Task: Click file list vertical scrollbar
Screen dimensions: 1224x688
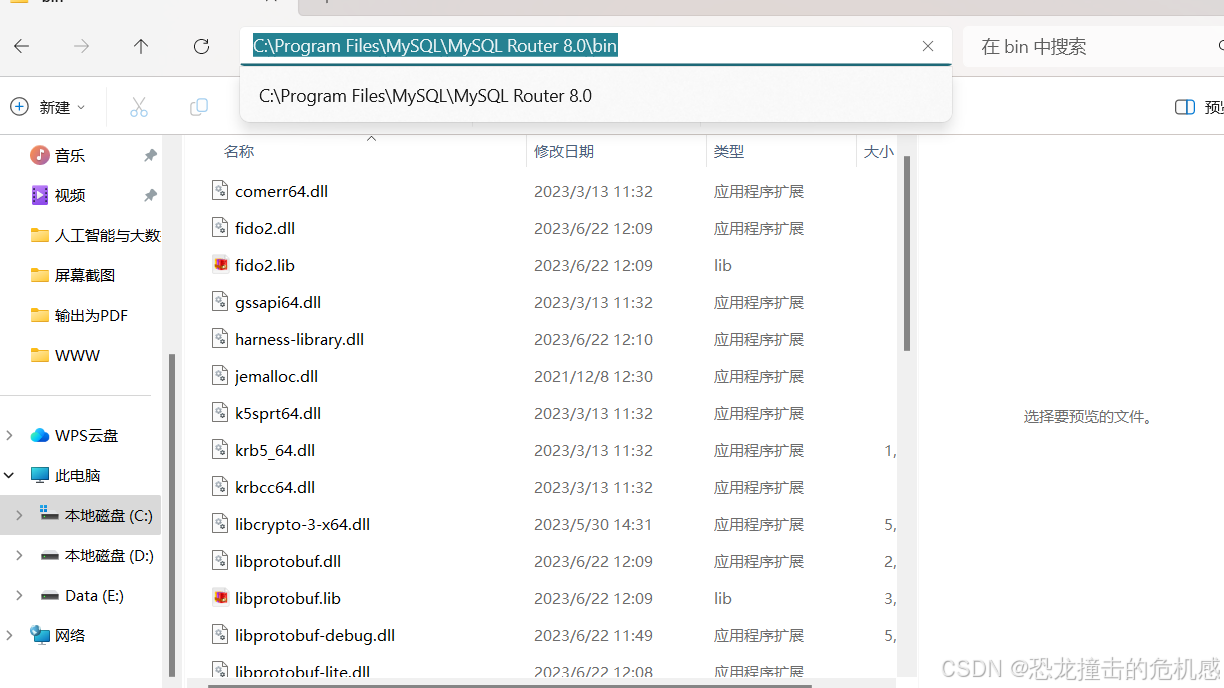Action: tap(907, 253)
